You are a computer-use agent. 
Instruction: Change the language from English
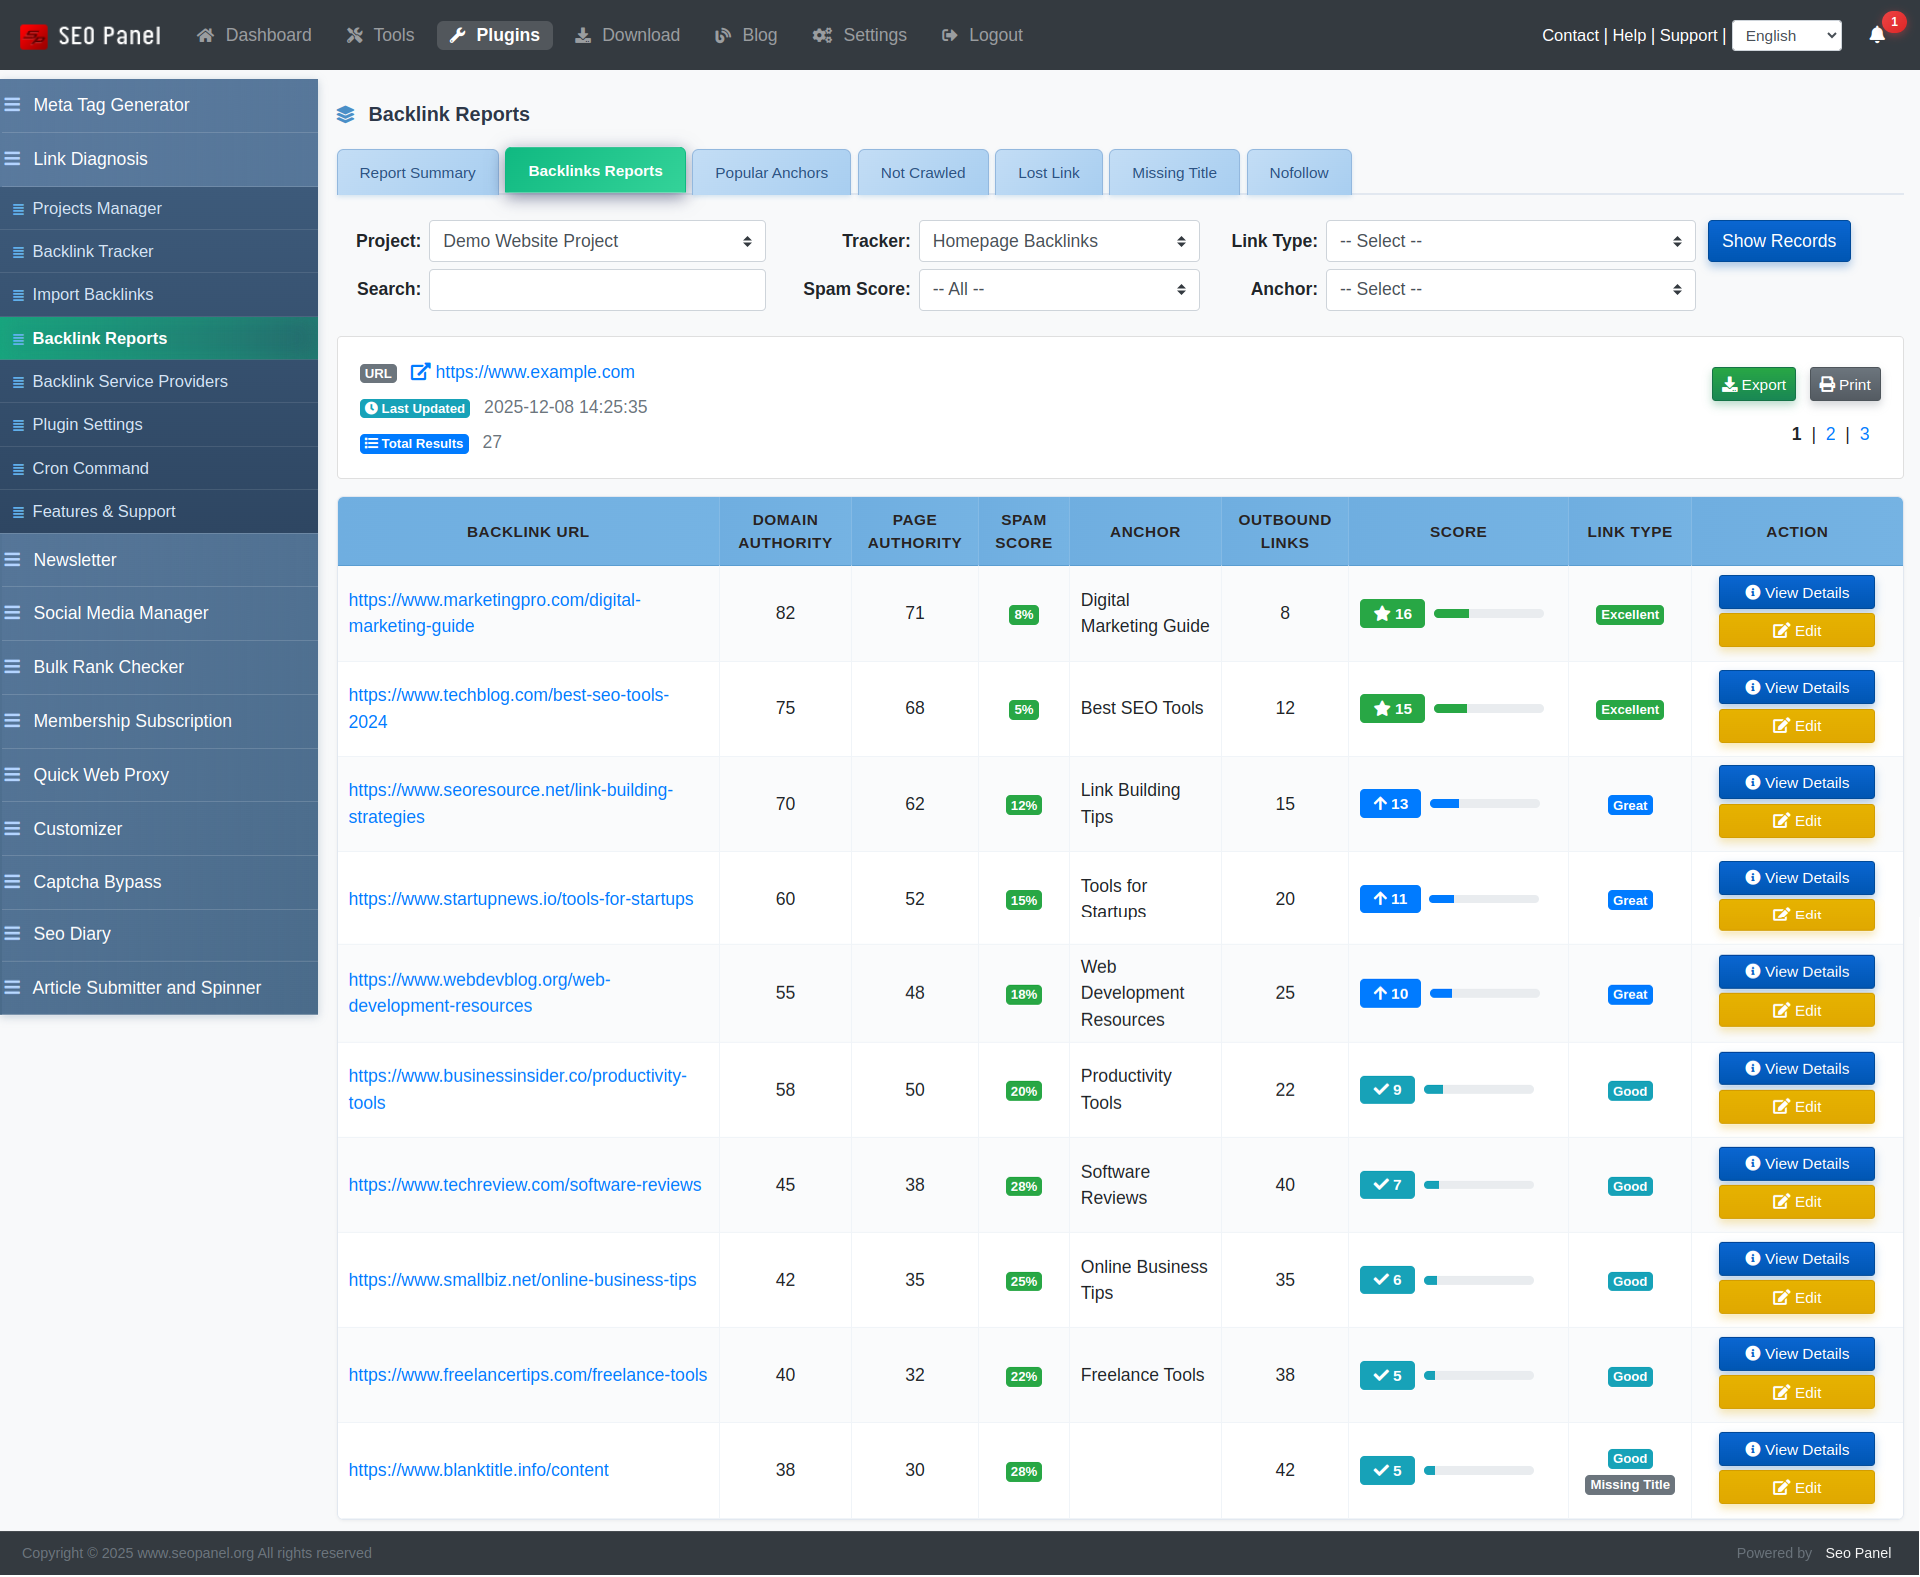pyautogui.click(x=1786, y=35)
